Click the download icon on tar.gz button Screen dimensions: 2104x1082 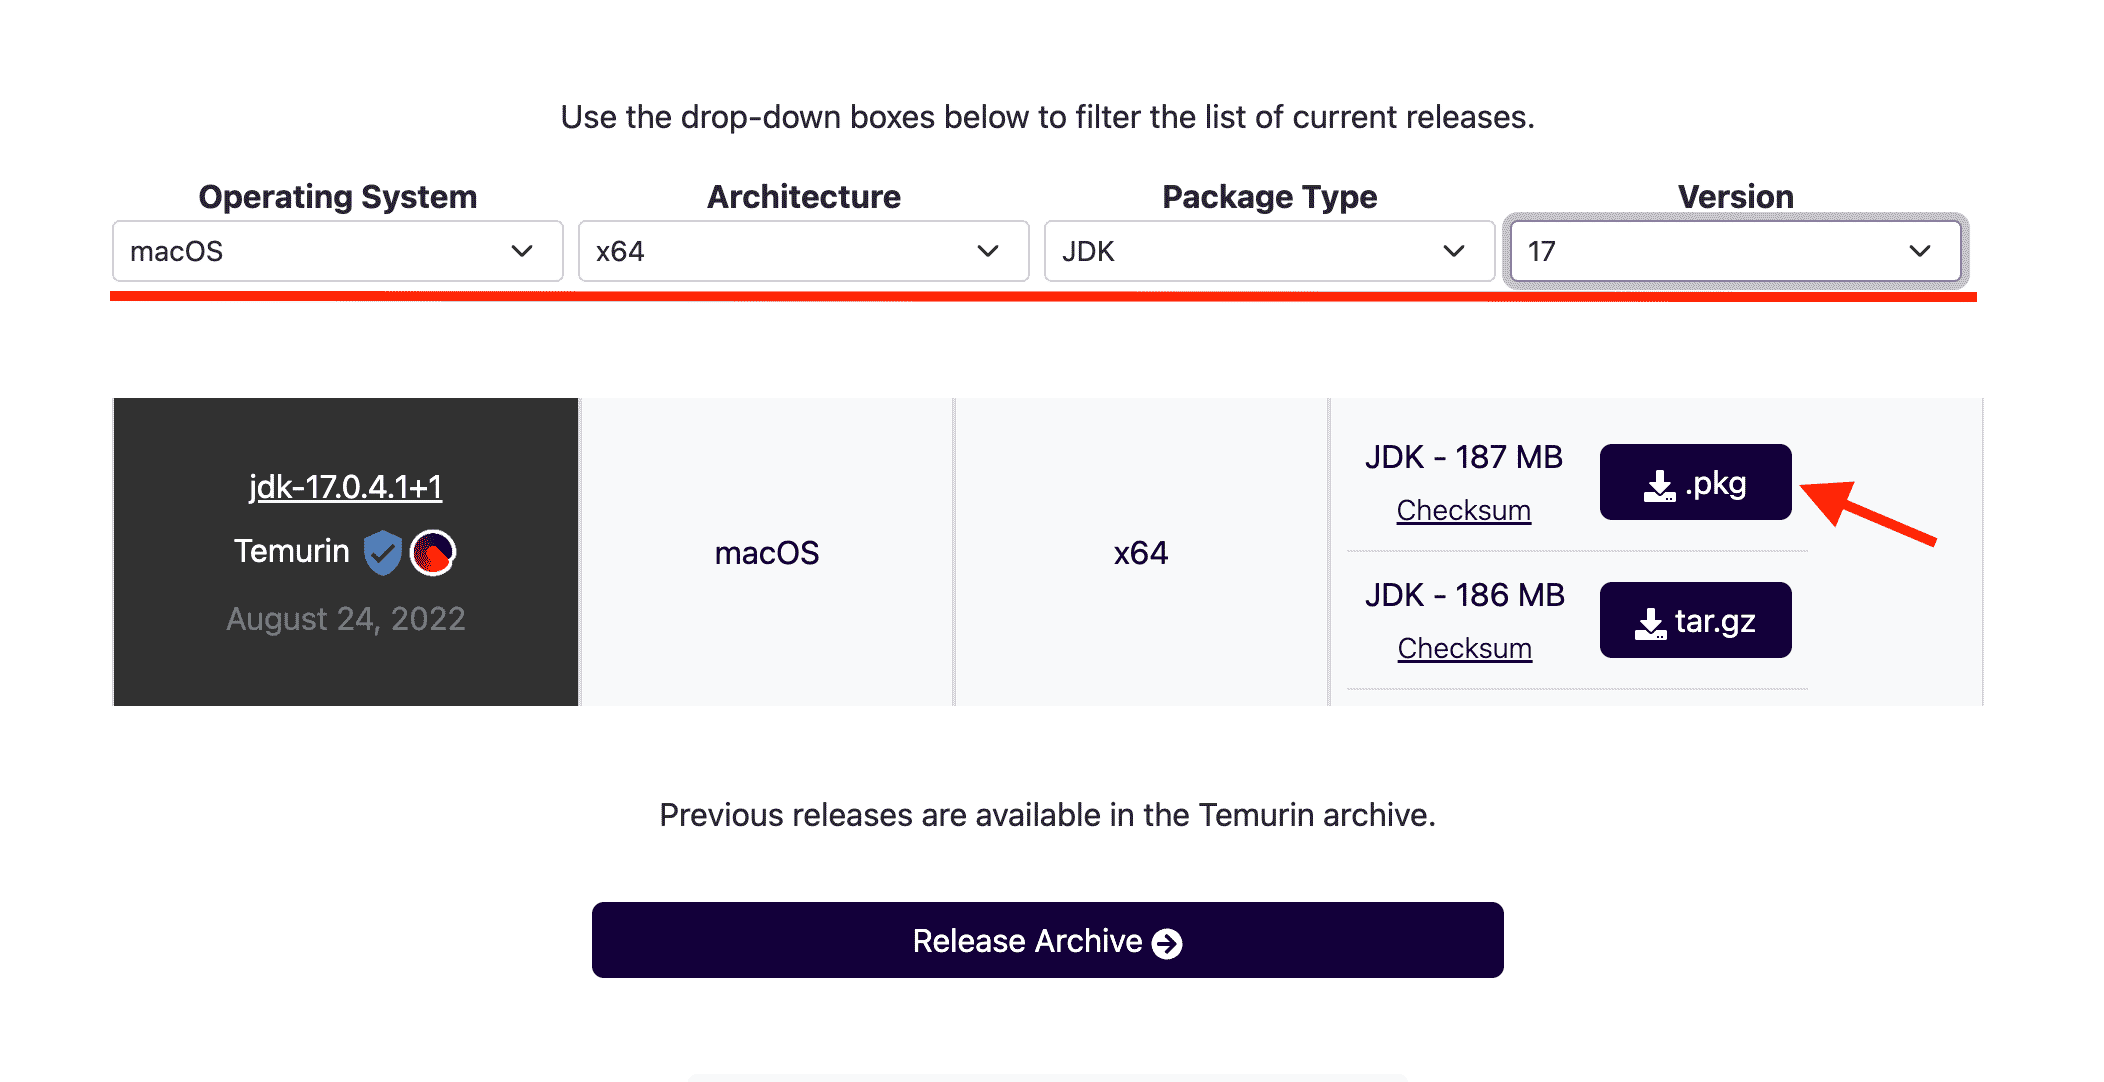[1651, 620]
